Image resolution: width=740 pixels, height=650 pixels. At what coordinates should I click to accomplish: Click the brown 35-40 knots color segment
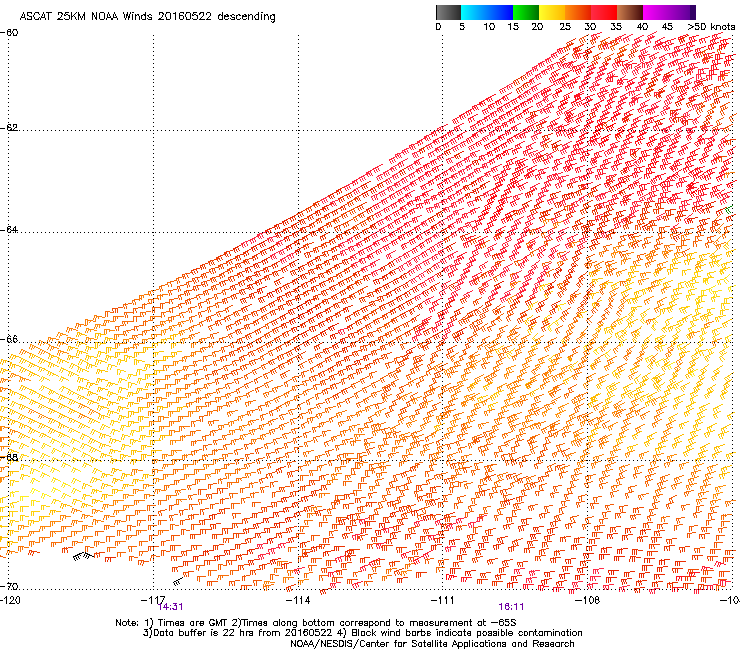coord(630,12)
